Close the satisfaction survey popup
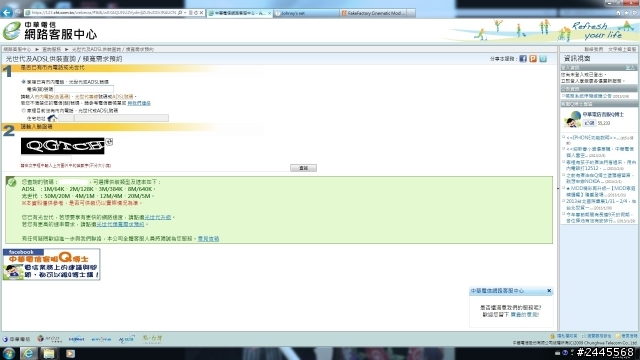640x360 pixels. pyautogui.click(x=549, y=291)
